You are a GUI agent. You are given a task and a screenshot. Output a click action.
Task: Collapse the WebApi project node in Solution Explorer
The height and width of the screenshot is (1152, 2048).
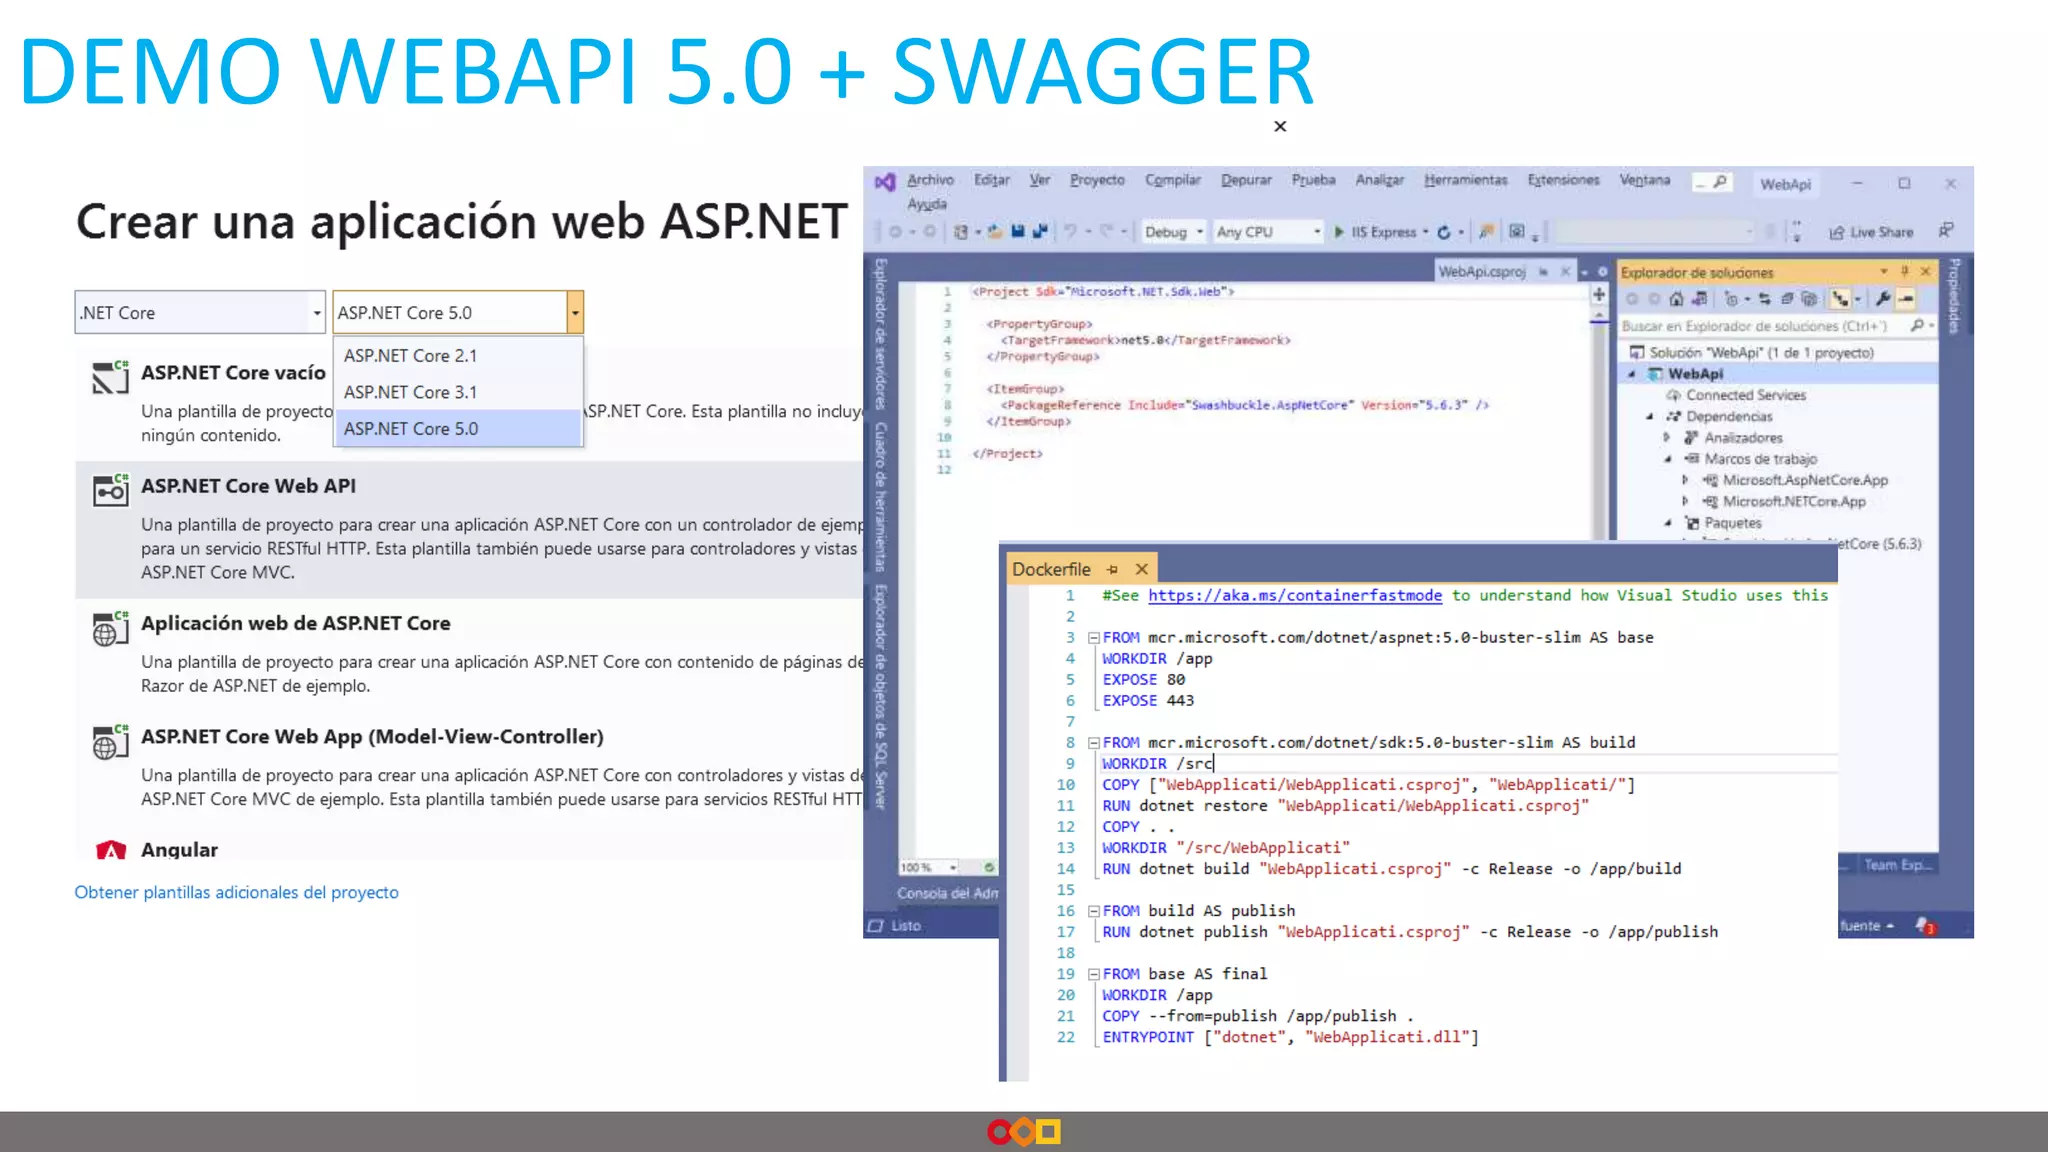1633,374
